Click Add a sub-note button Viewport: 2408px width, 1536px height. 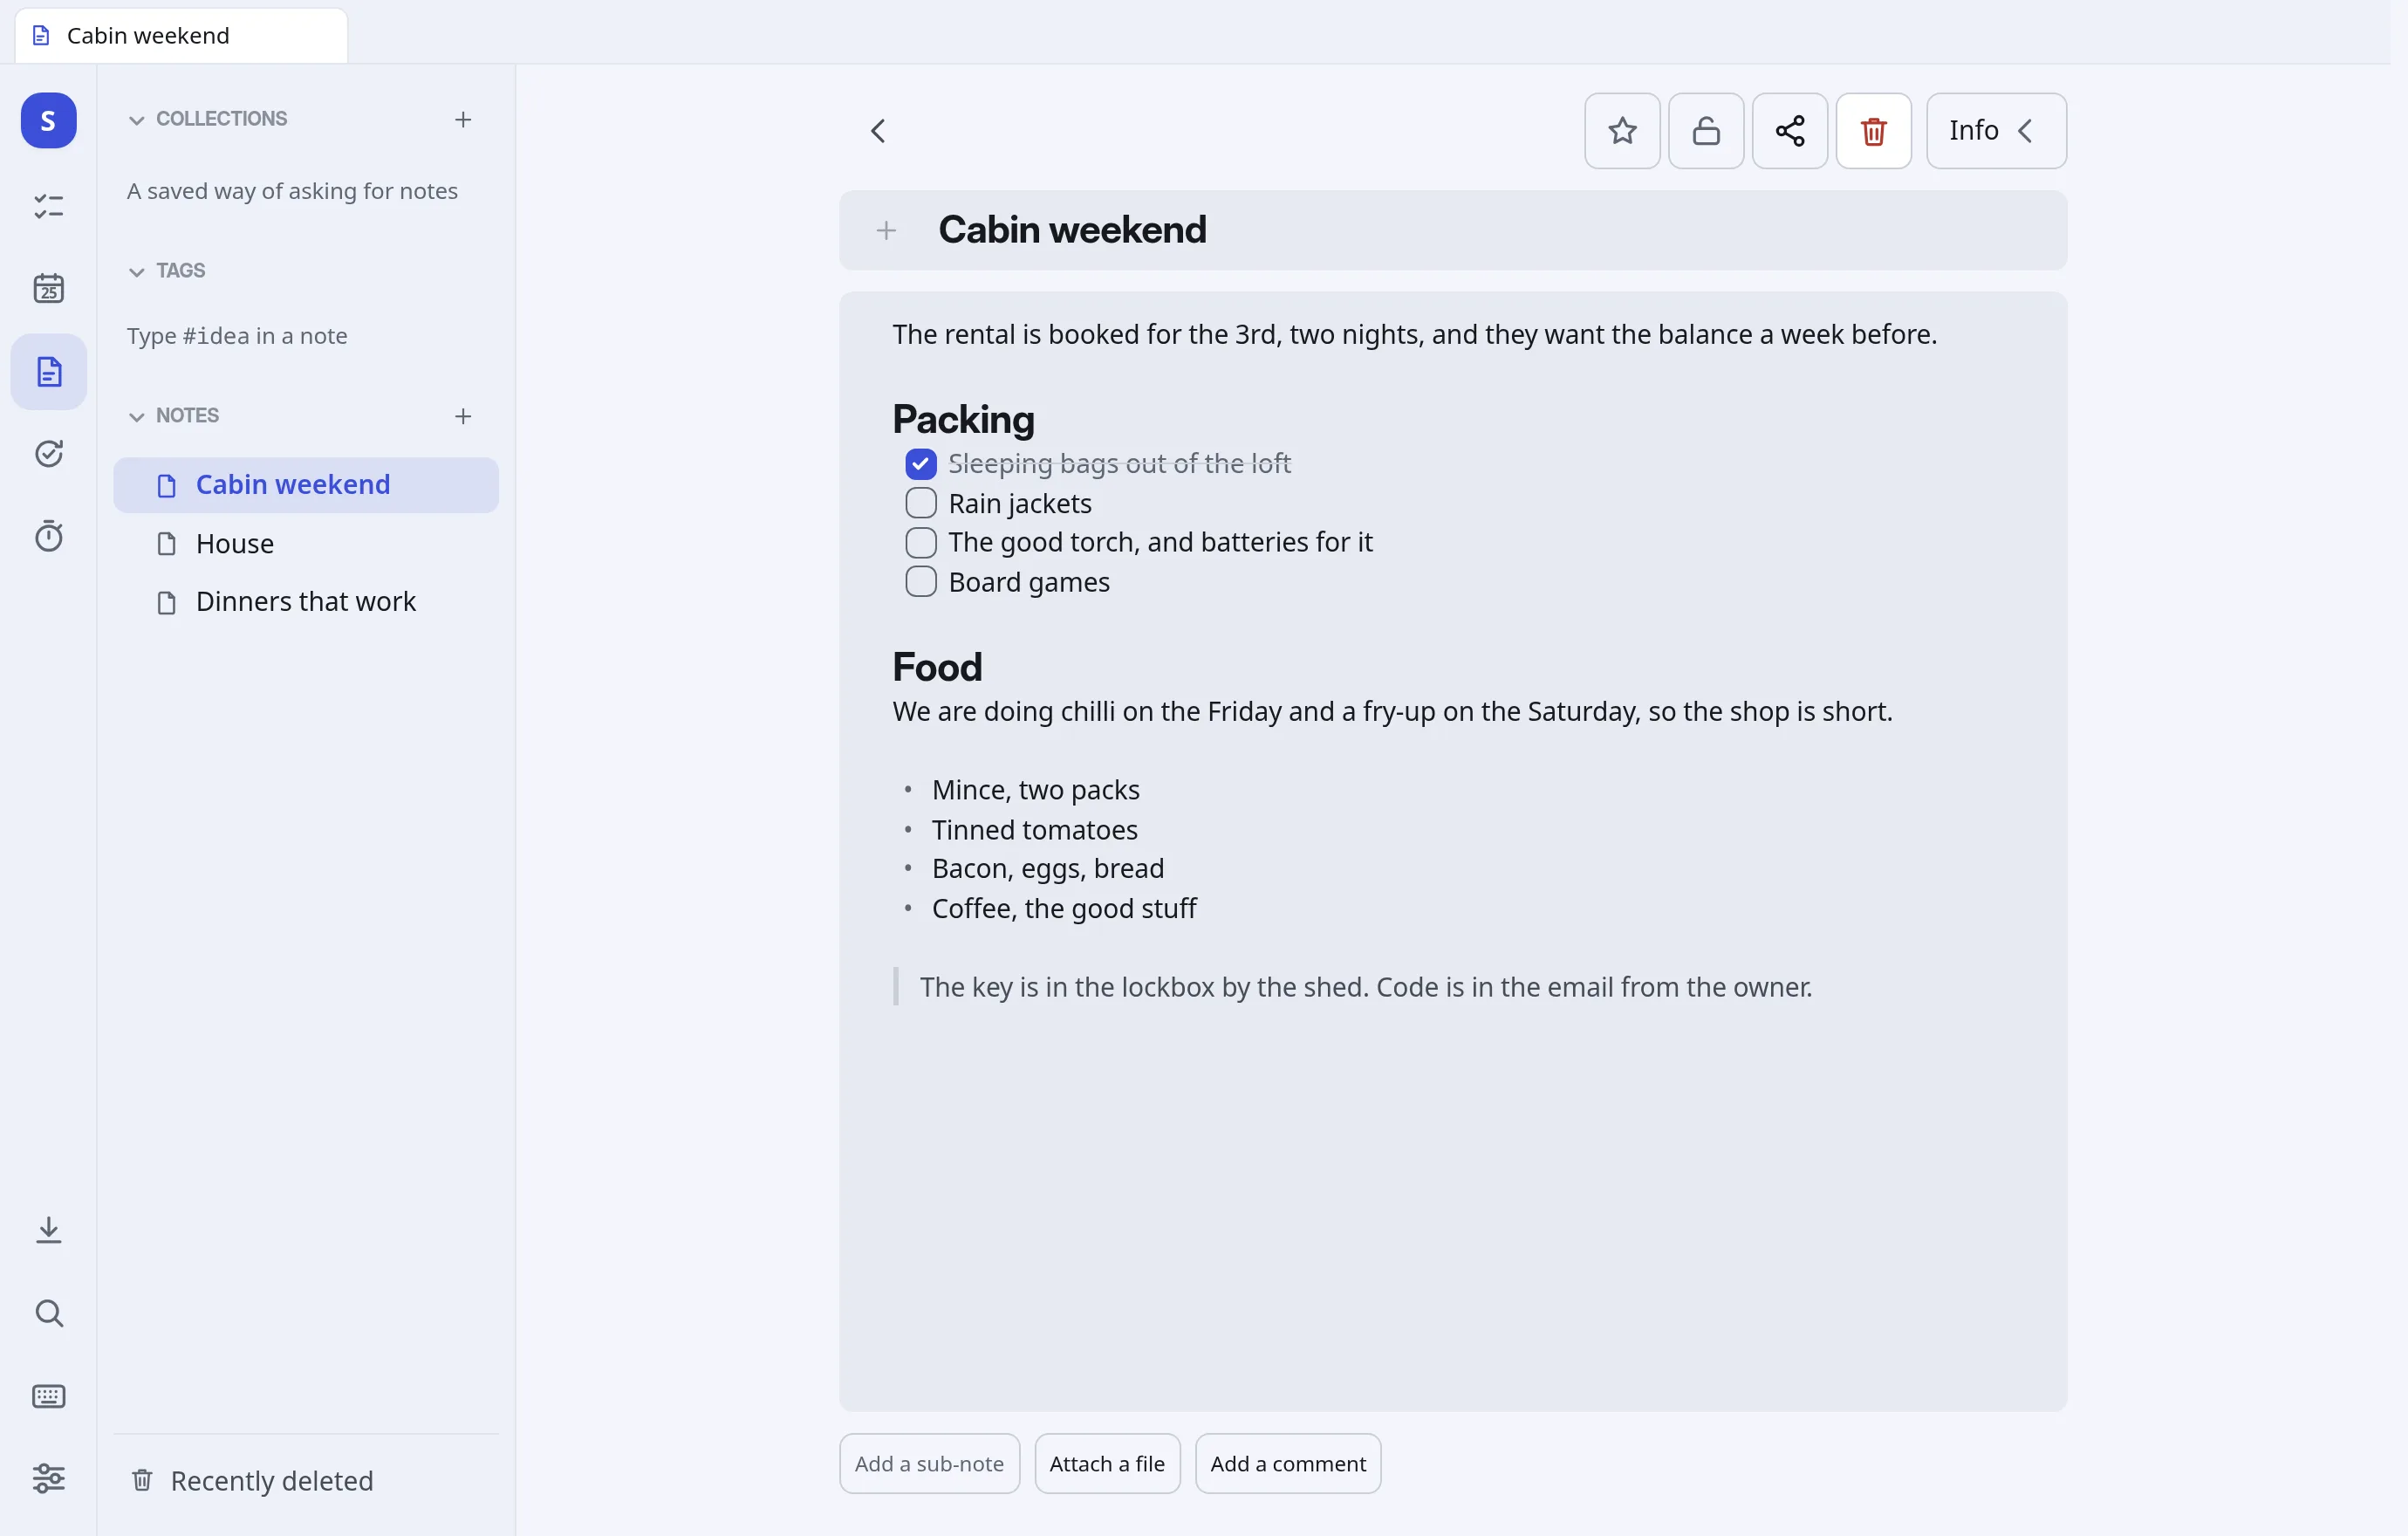(x=929, y=1464)
